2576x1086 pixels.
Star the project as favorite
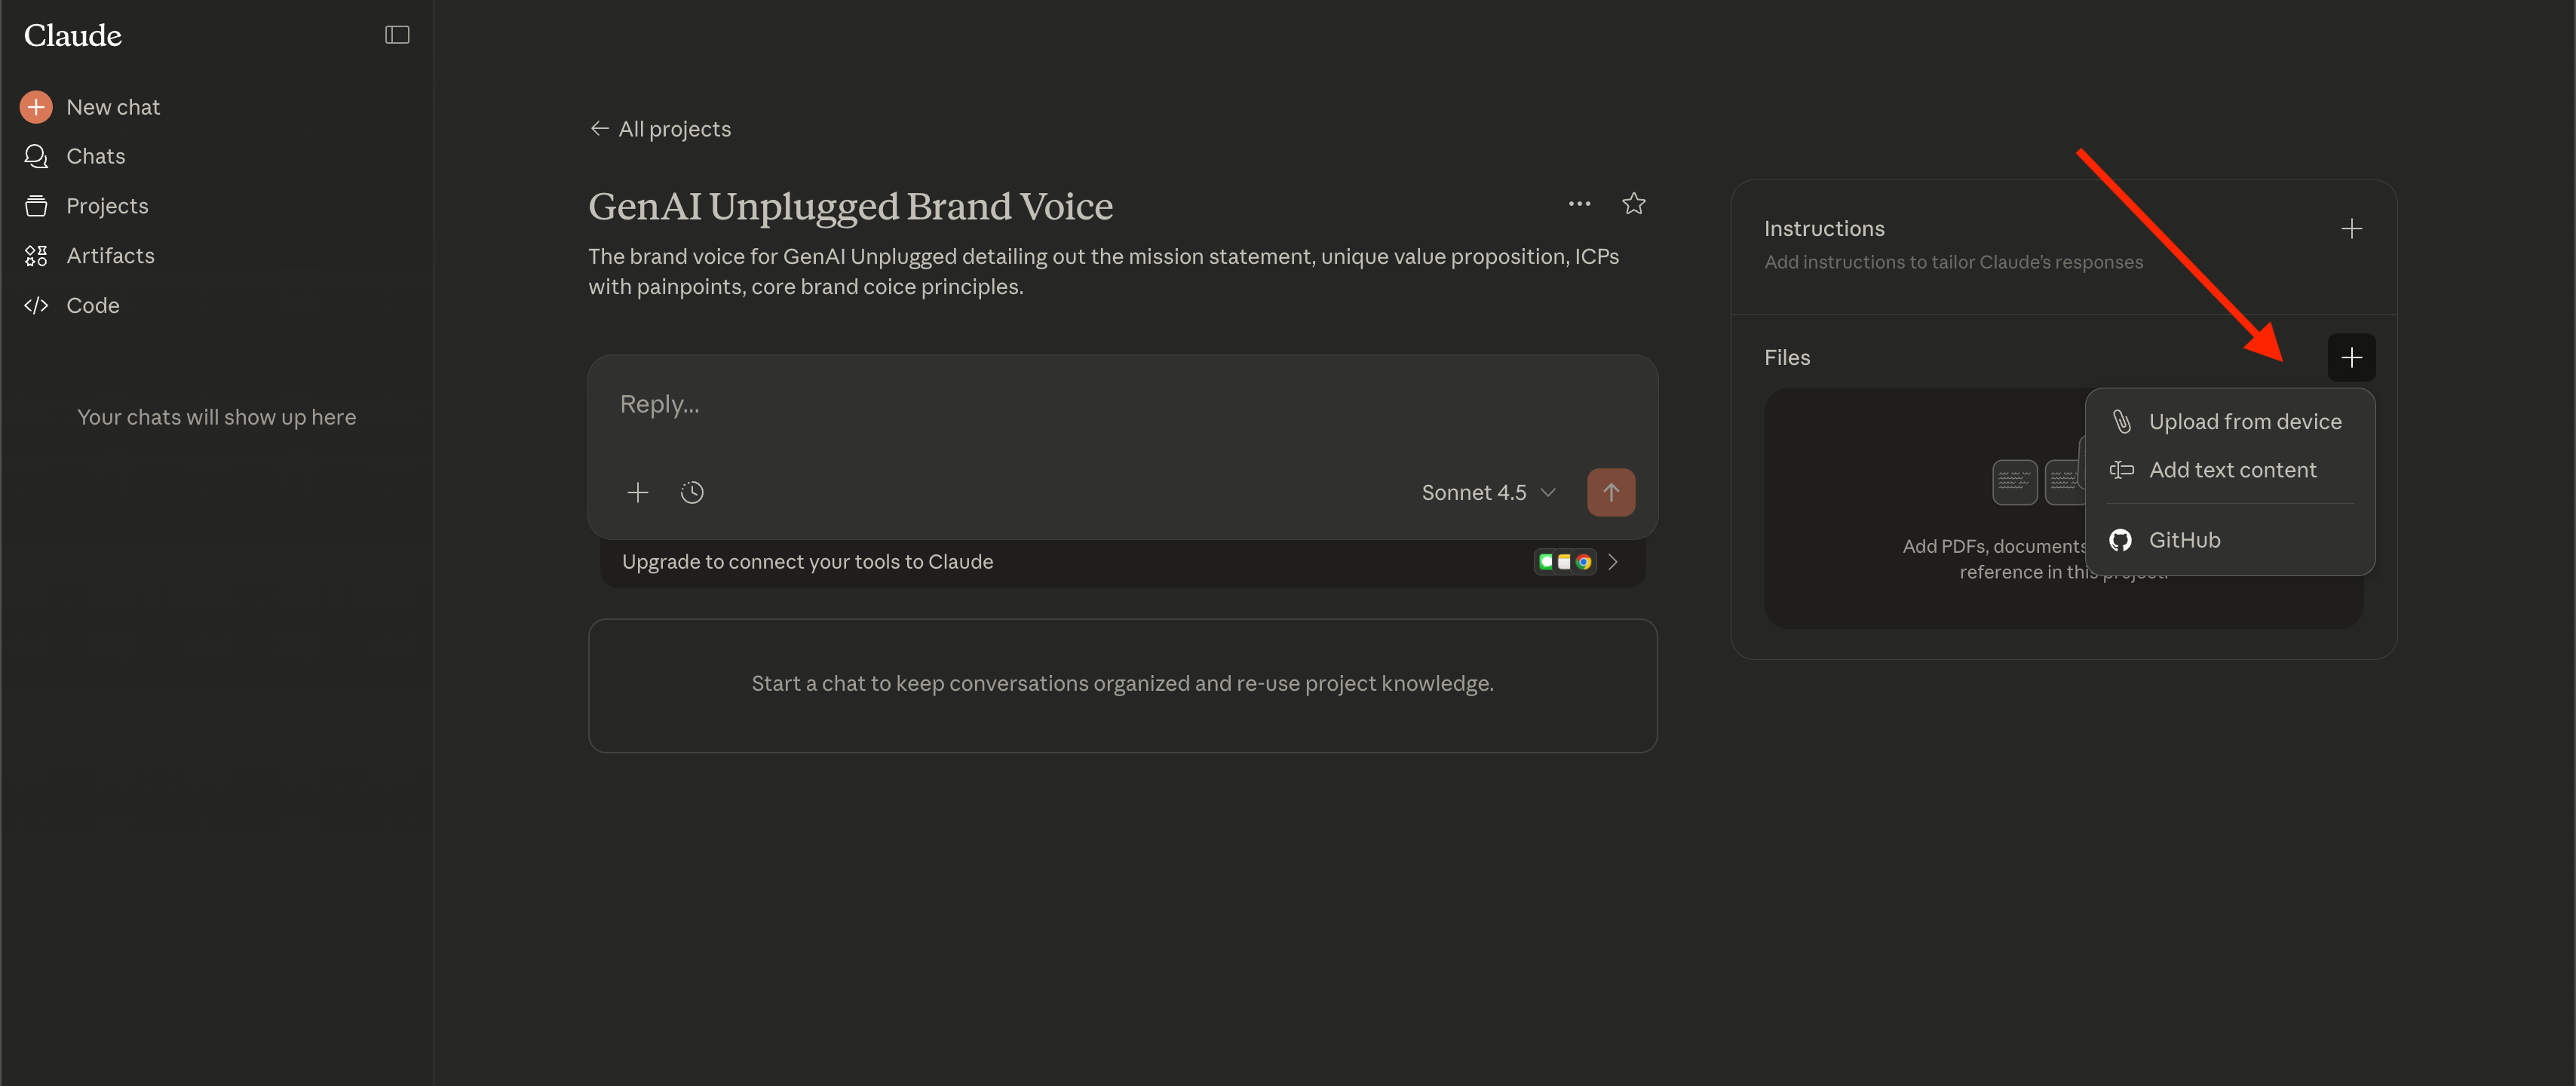(1633, 204)
